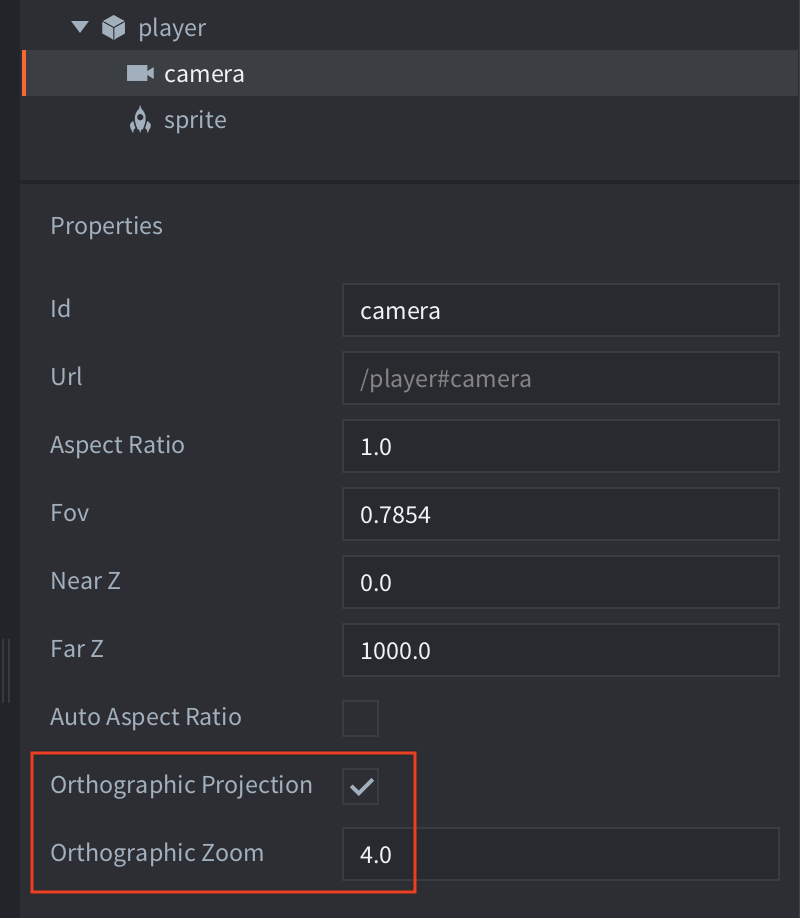Click the Near Z value field

tap(560, 582)
